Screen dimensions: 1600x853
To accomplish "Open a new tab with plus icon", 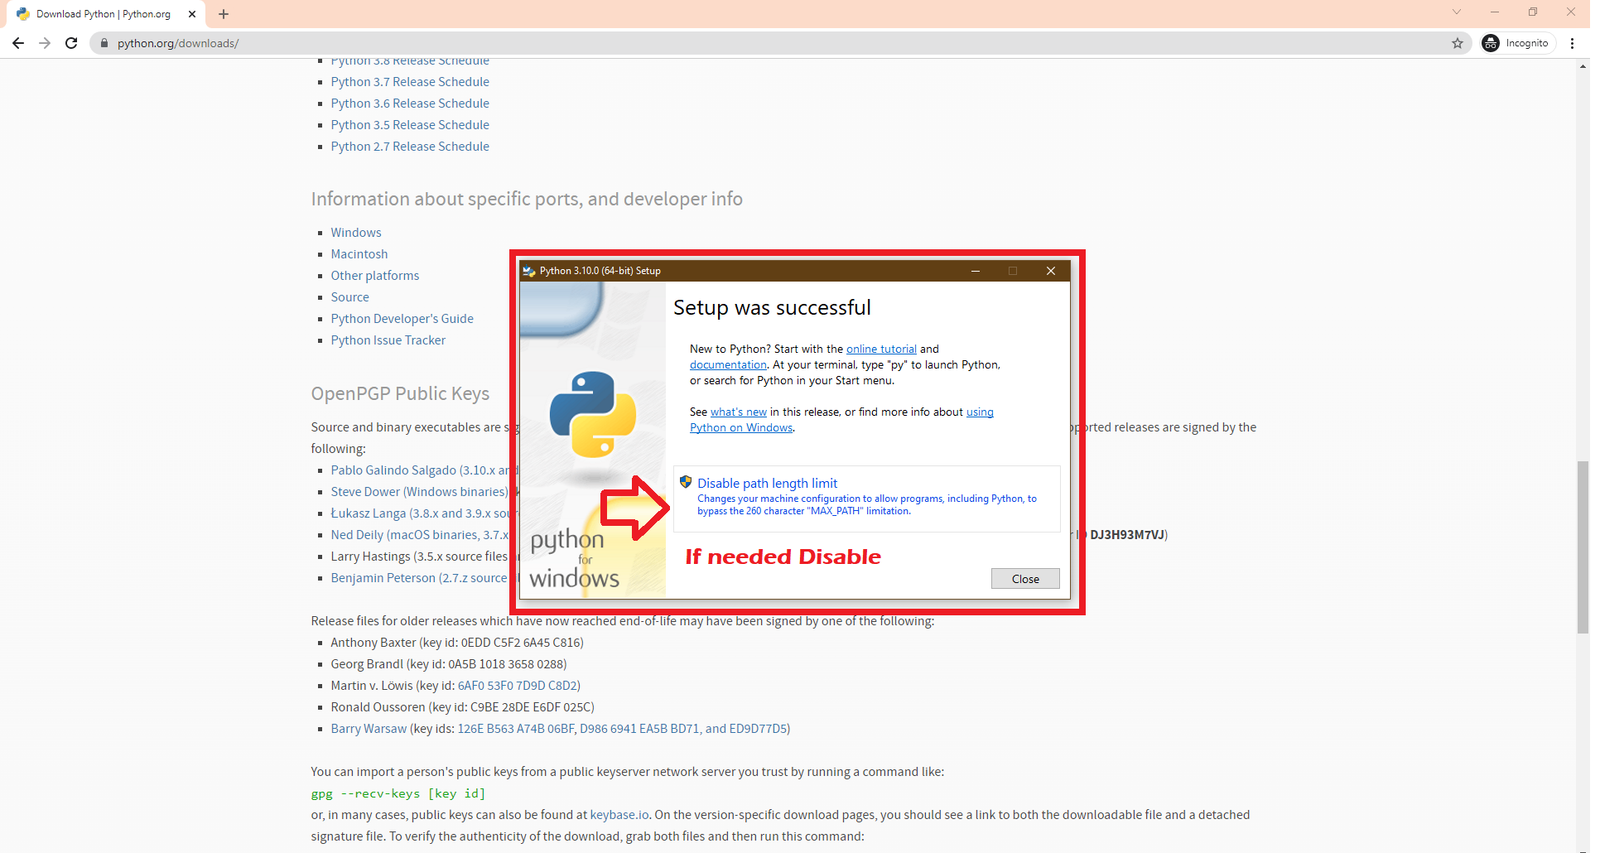I will 223,14.
